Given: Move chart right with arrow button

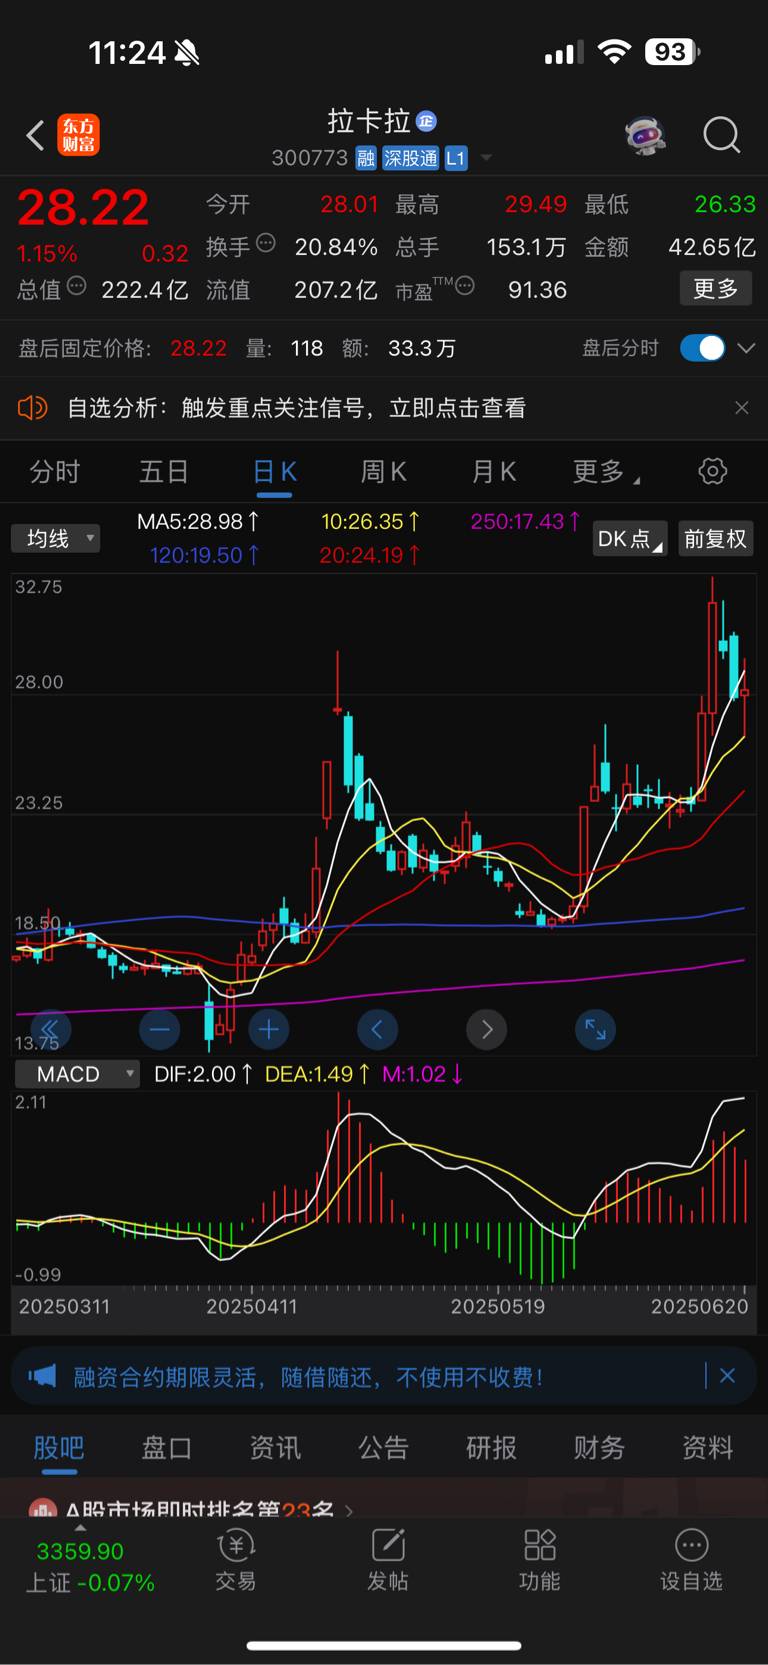Looking at the screenshot, I should point(487,1029).
